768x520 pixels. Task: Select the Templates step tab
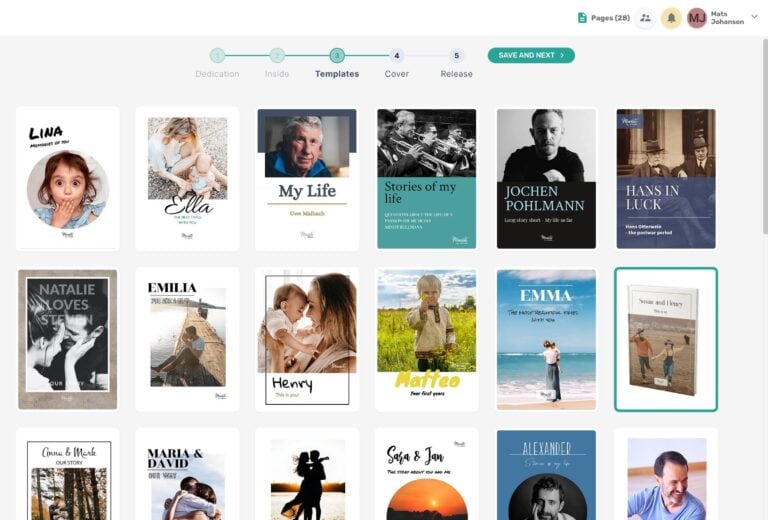(x=337, y=56)
